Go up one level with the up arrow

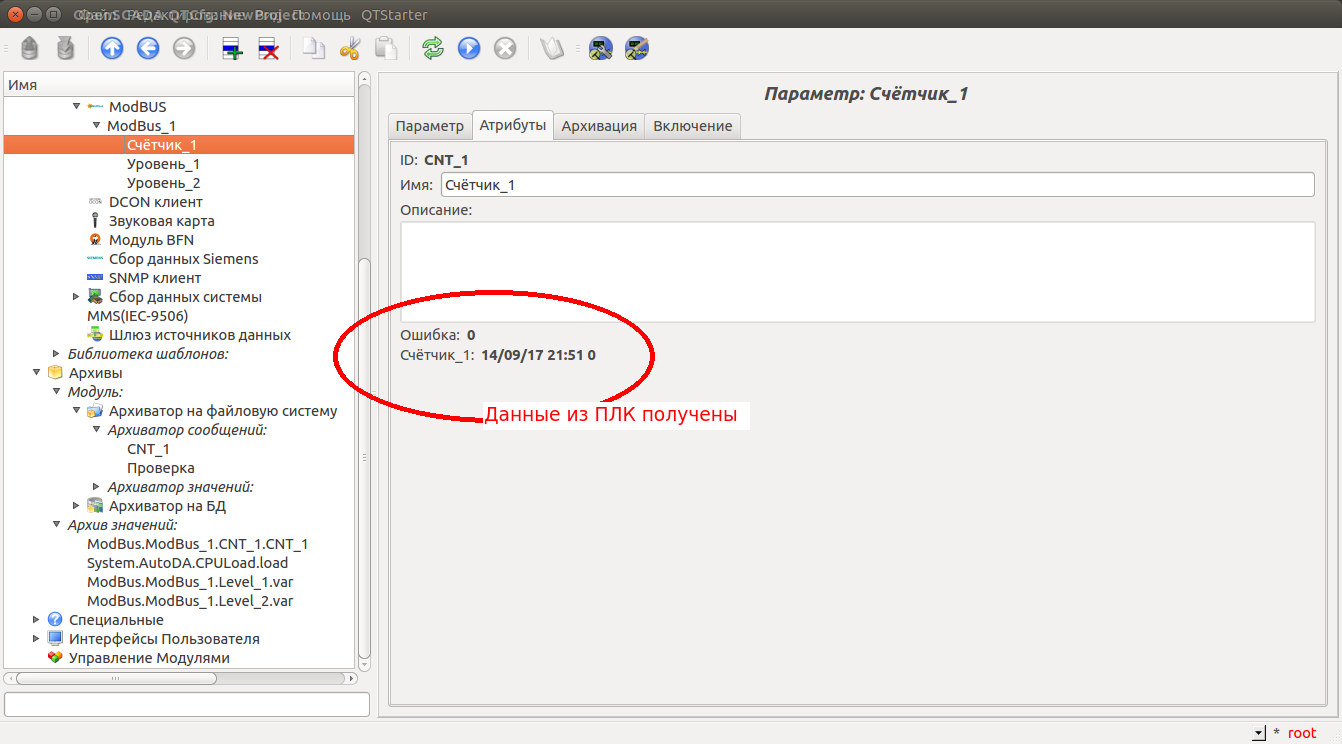click(x=112, y=48)
